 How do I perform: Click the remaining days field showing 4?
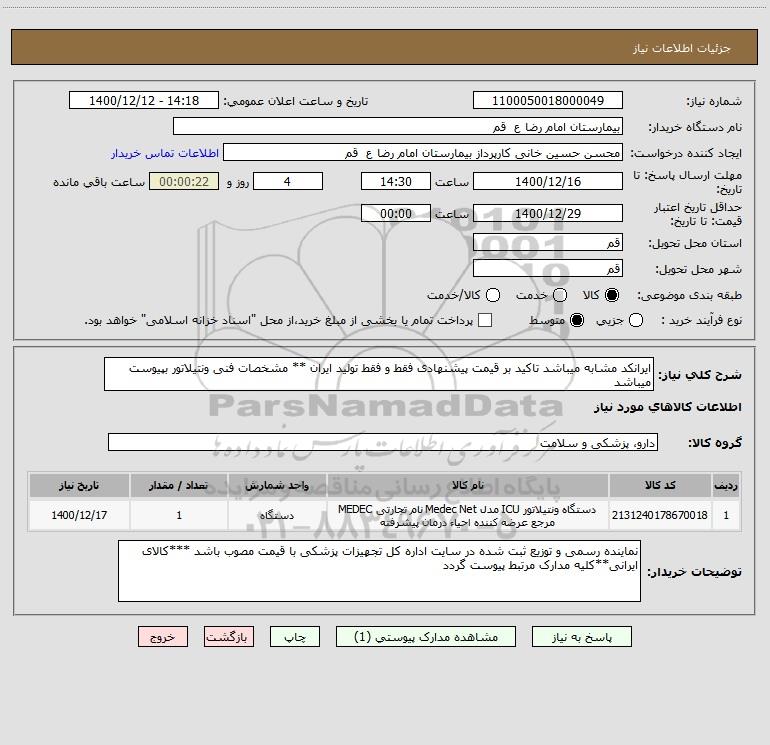[288, 181]
